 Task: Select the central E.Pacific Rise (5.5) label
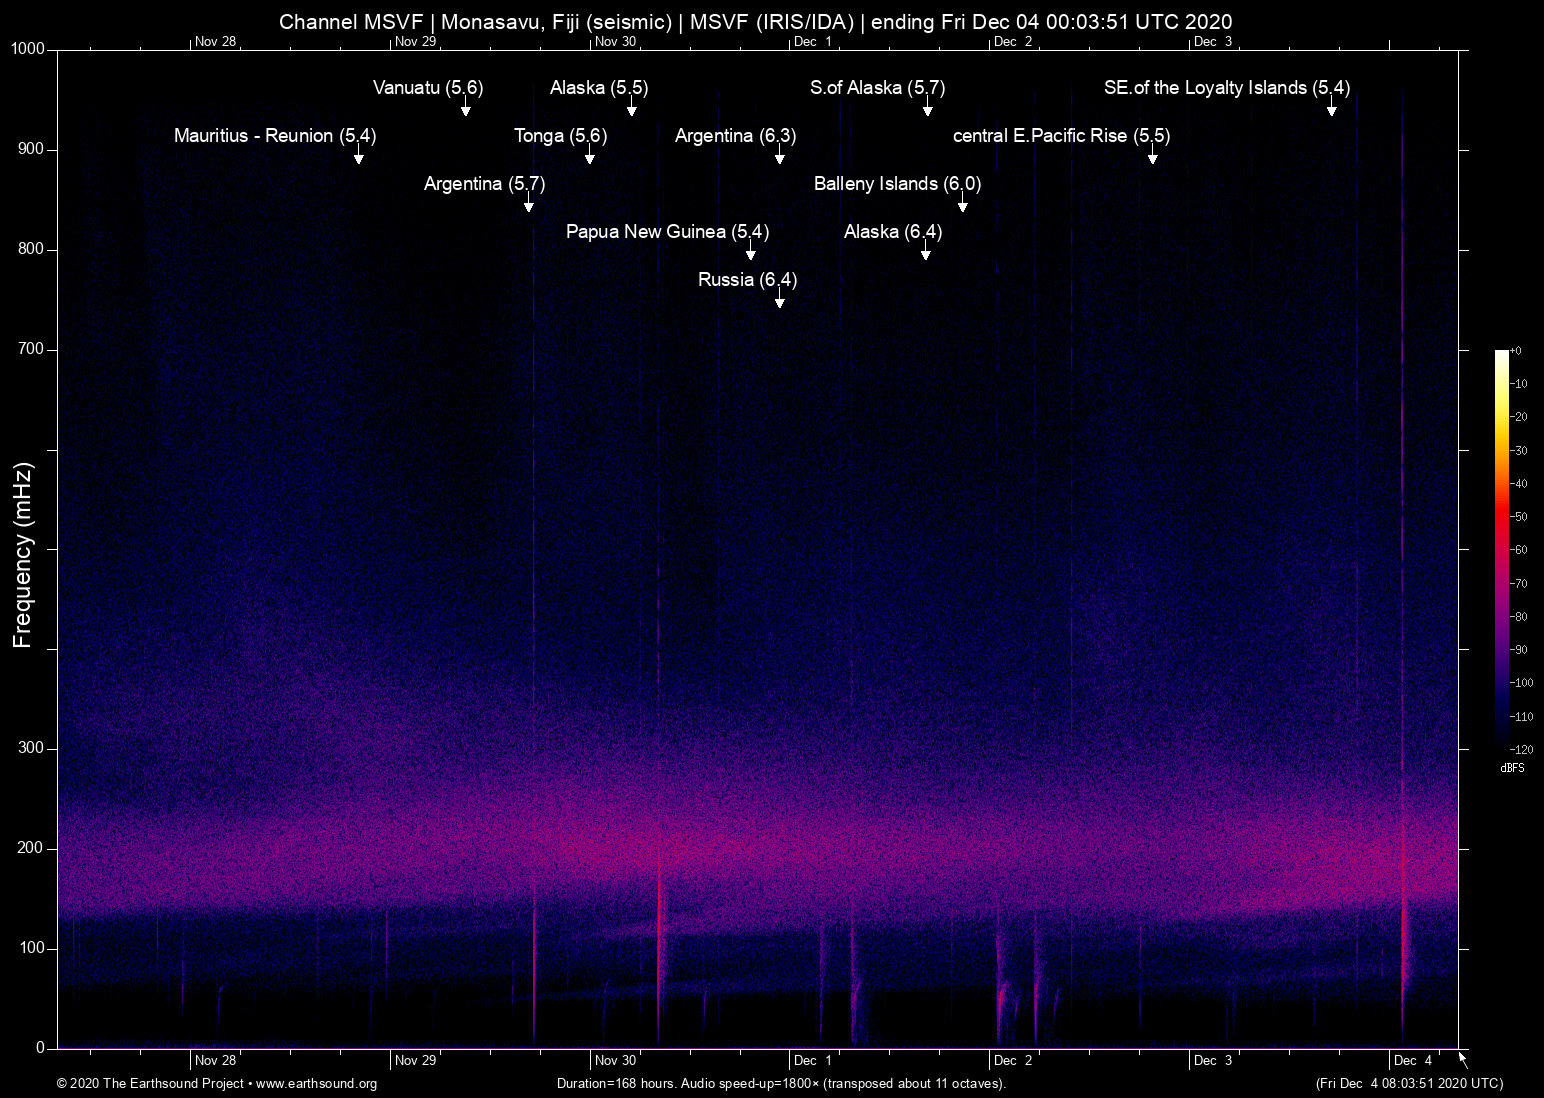[x=1061, y=136]
